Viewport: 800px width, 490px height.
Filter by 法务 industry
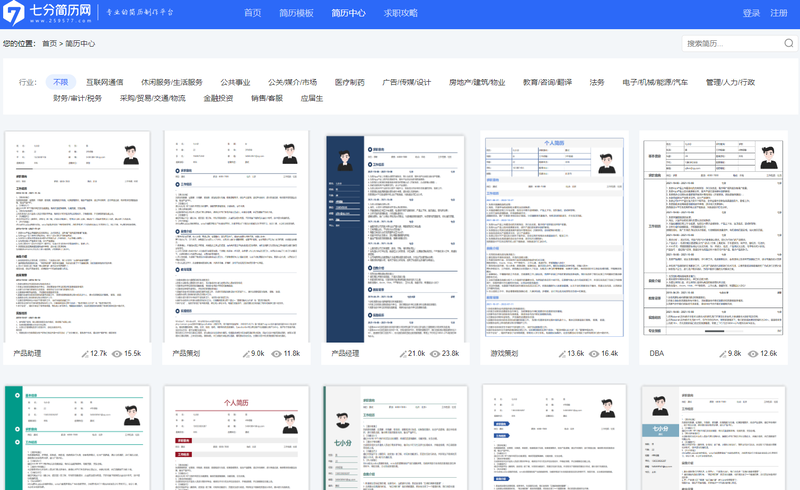pyautogui.click(x=597, y=82)
